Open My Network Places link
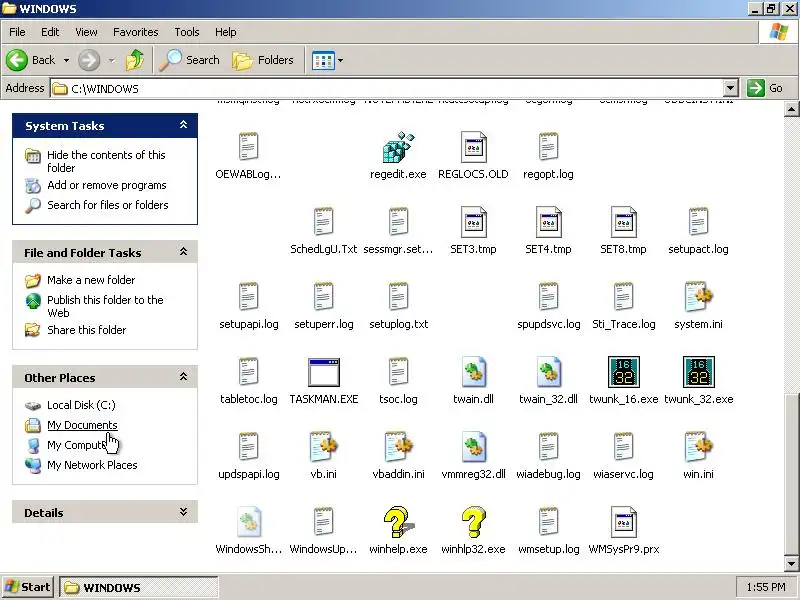The image size is (800, 600). pos(92,465)
